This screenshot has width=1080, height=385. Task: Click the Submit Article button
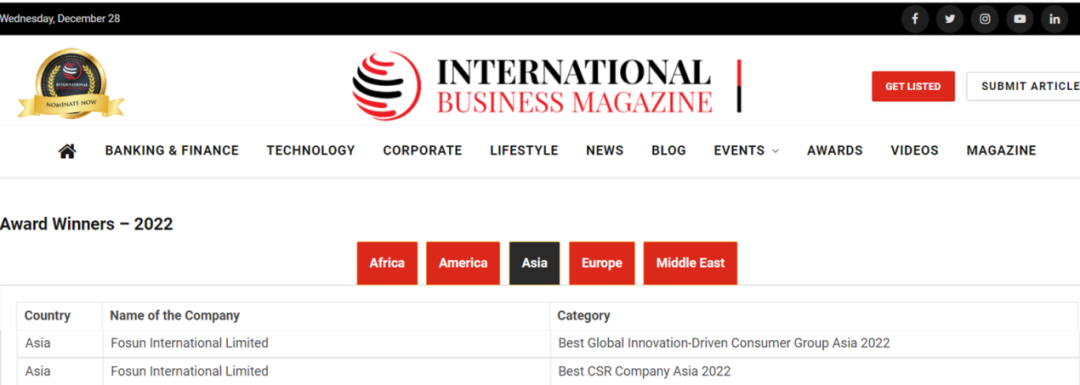pyautogui.click(x=1024, y=86)
